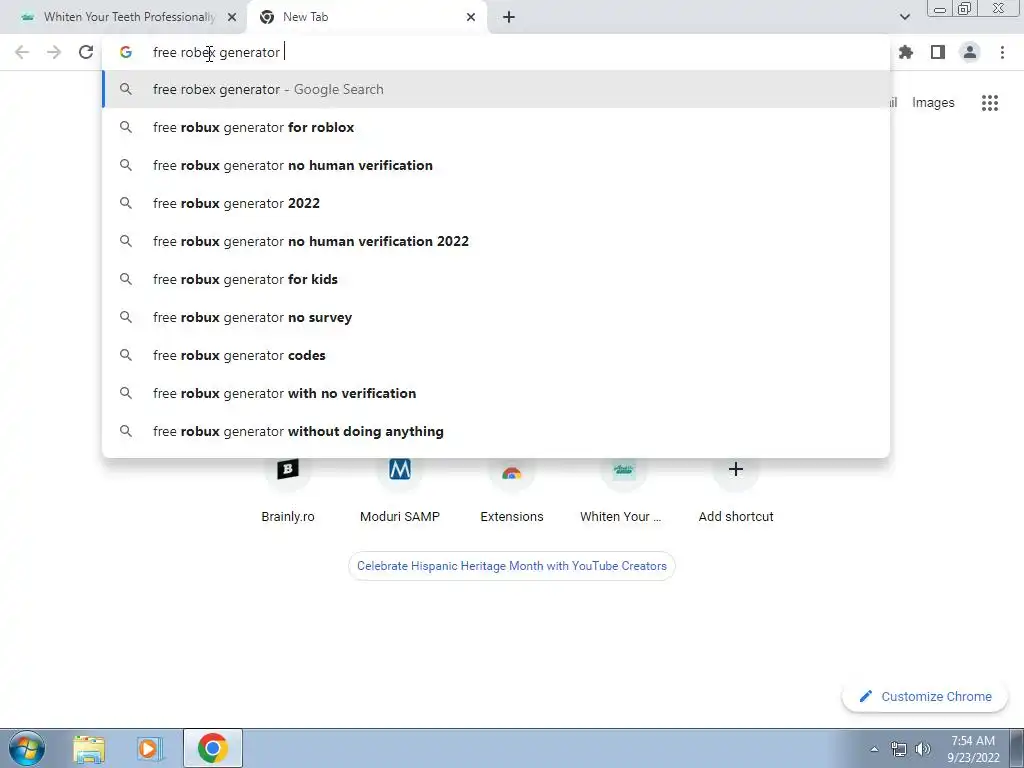1024x768 pixels.
Task: Close the Whiten Your Teeth tab
Action: coord(232,17)
